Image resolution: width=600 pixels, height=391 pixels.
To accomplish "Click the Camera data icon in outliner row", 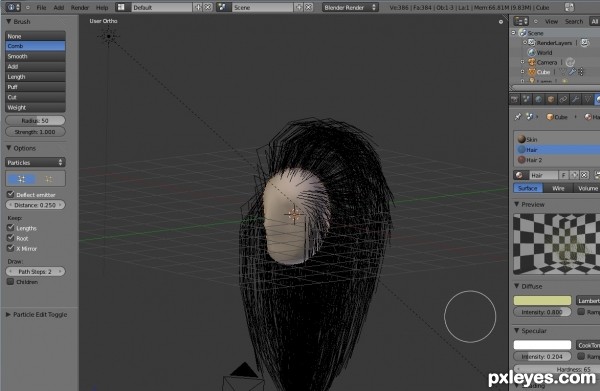I will (570, 62).
